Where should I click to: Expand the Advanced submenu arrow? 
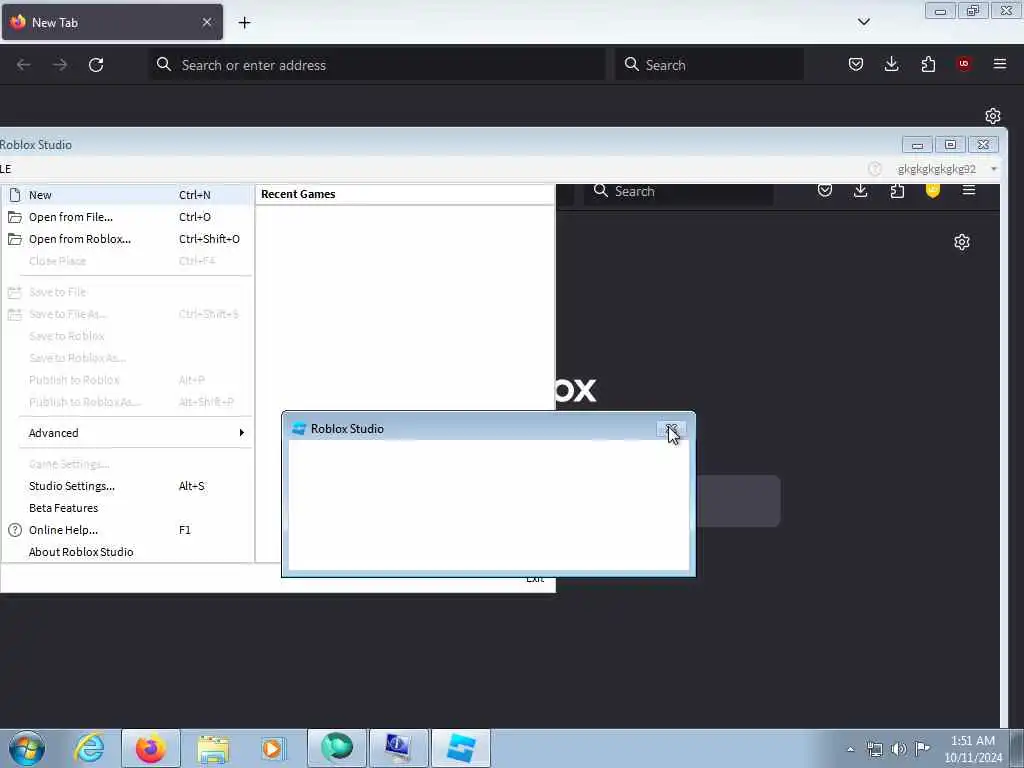[x=242, y=433]
